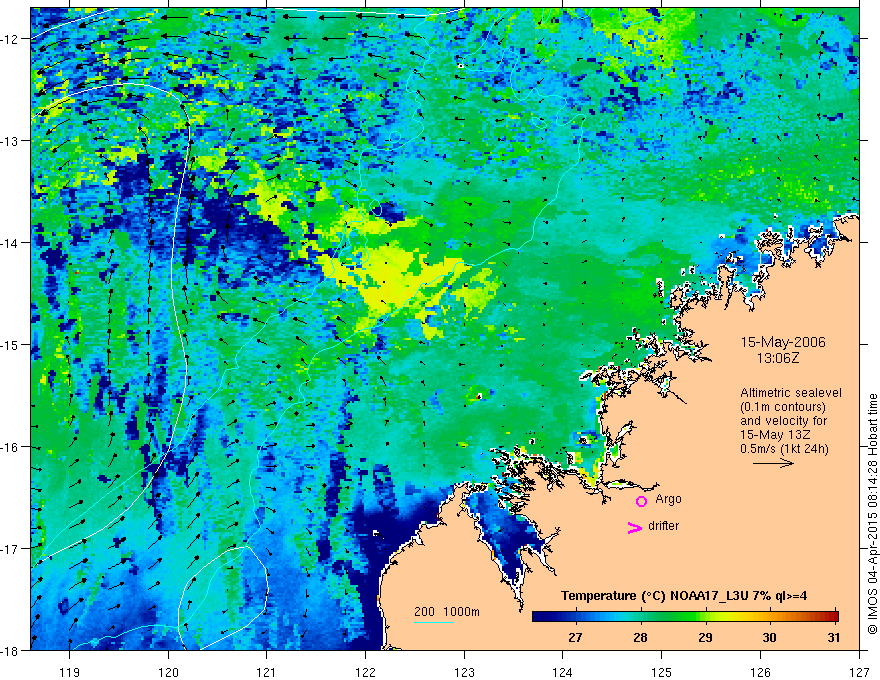The image size is (880, 680).
Task: Click the '200 1000m' depth legend text
Action: [x=447, y=612]
